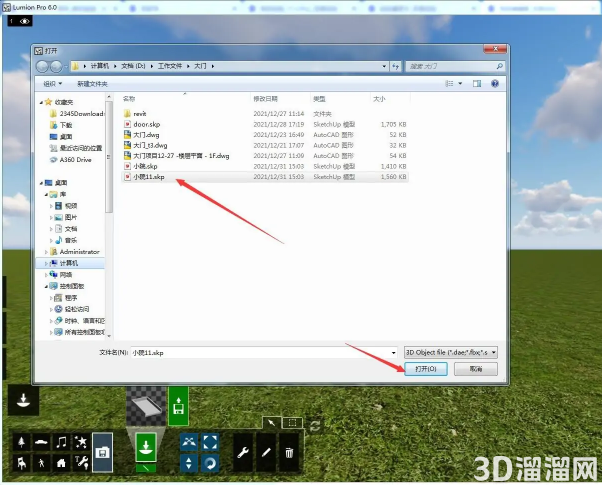Click the Rotate heading circular arrow icon
Image resolution: width=602 pixels, height=485 pixels.
pyautogui.click(x=210, y=463)
